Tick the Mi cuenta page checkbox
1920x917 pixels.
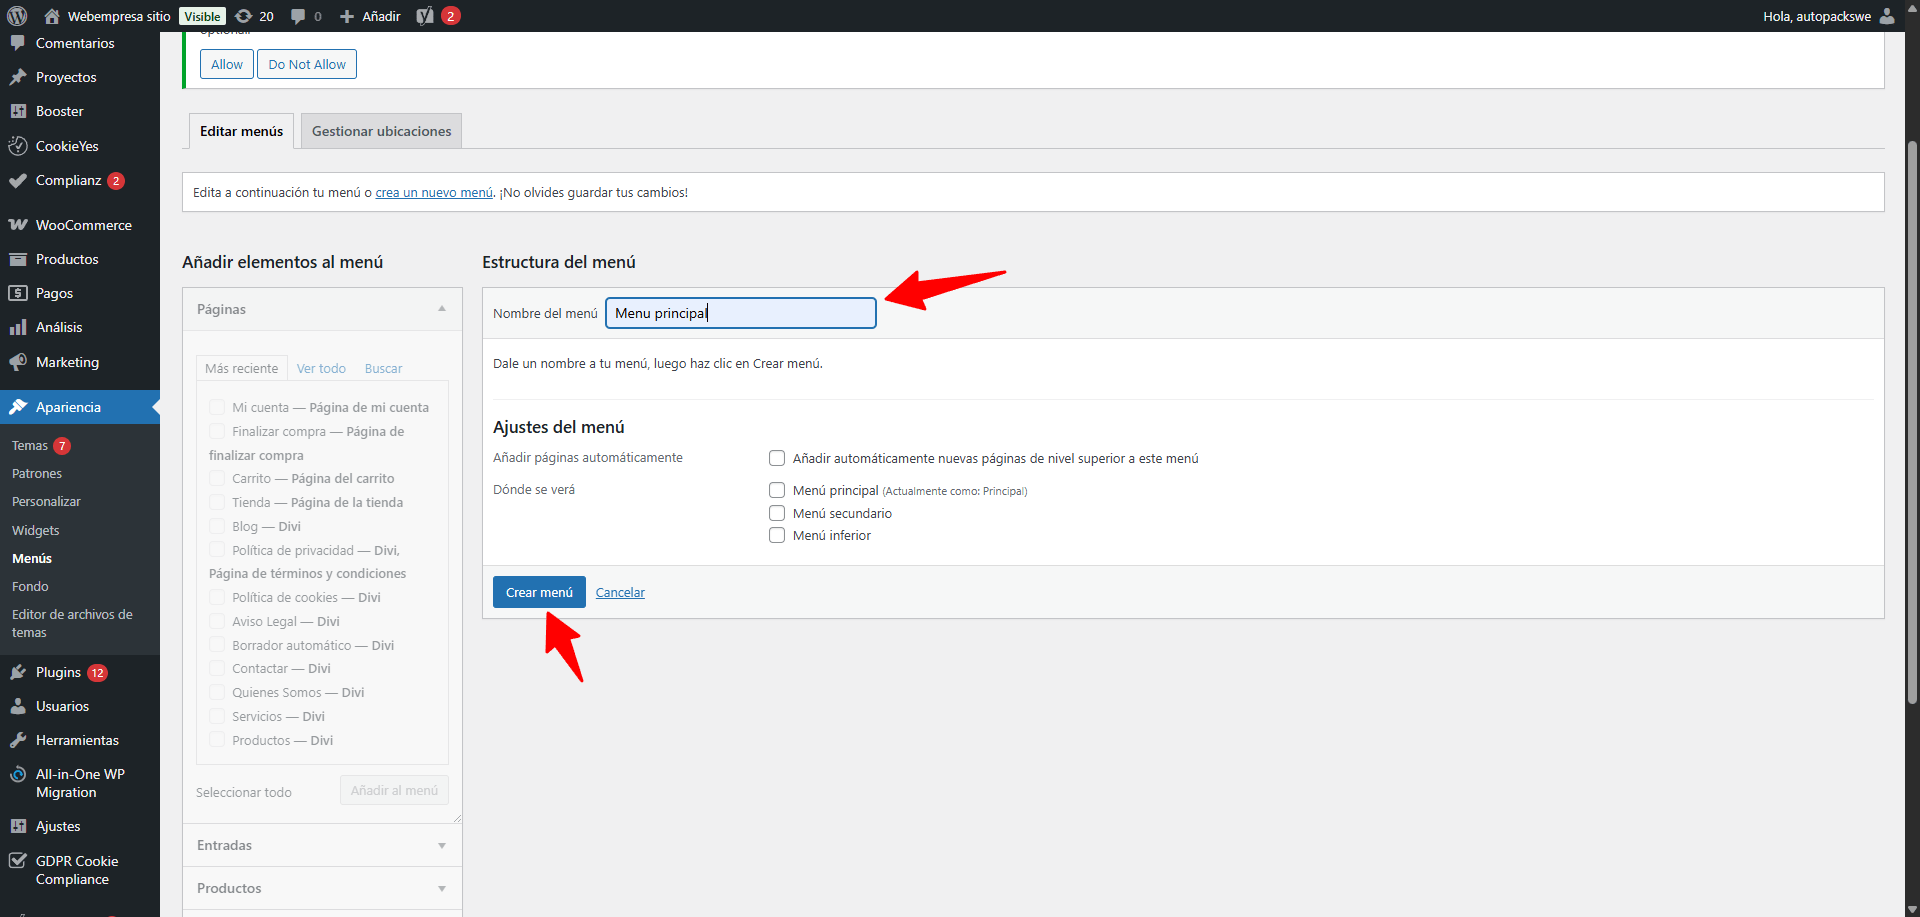(x=217, y=407)
